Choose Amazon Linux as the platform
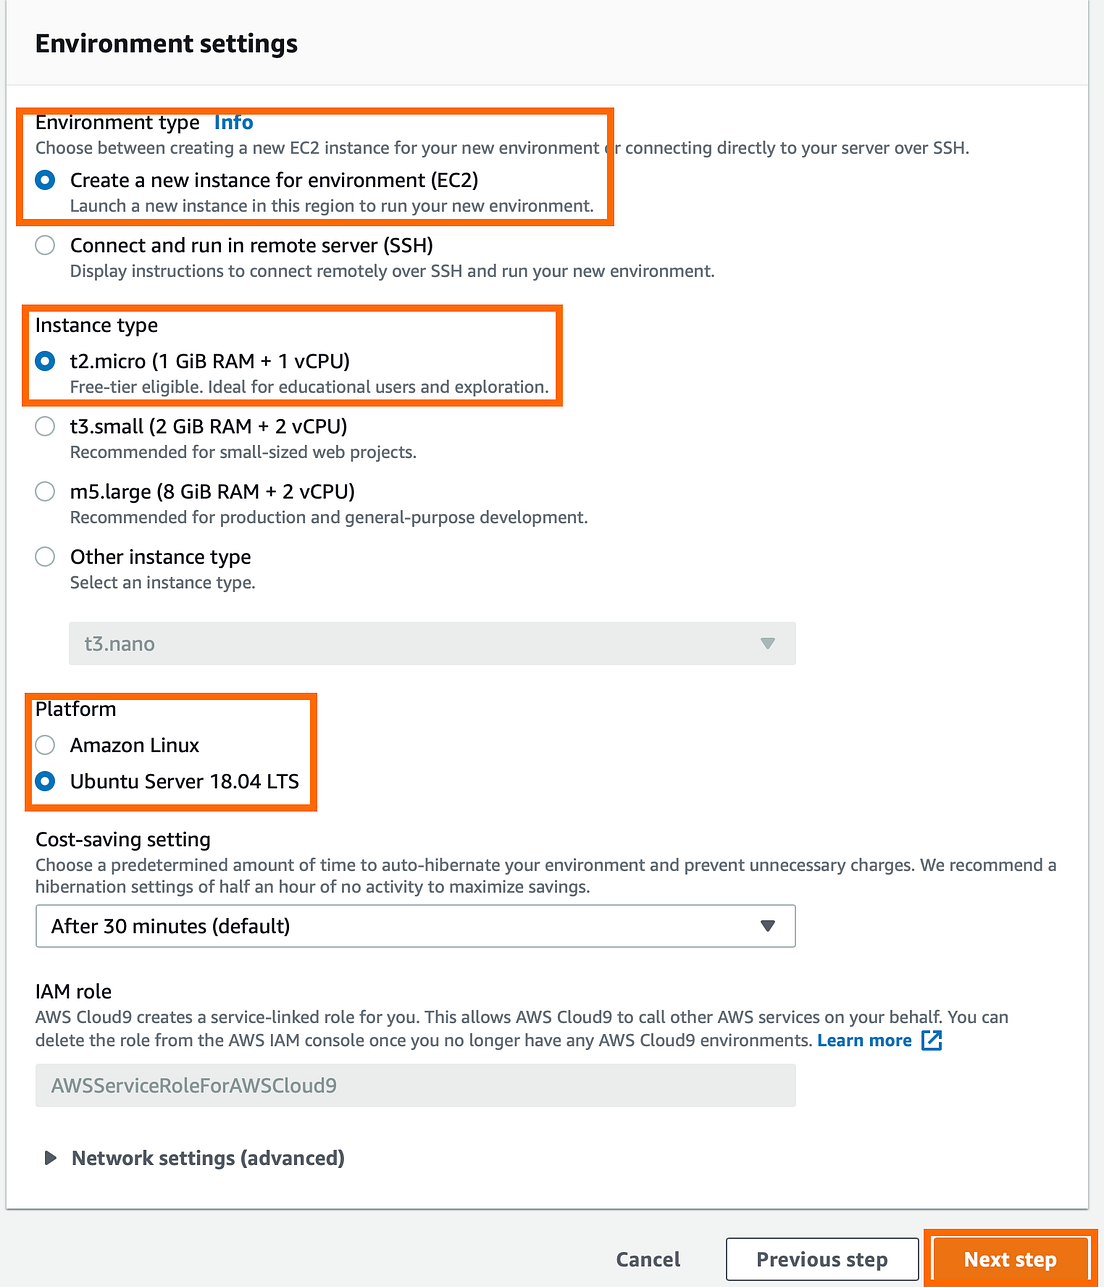This screenshot has height=1287, width=1104. [x=44, y=745]
